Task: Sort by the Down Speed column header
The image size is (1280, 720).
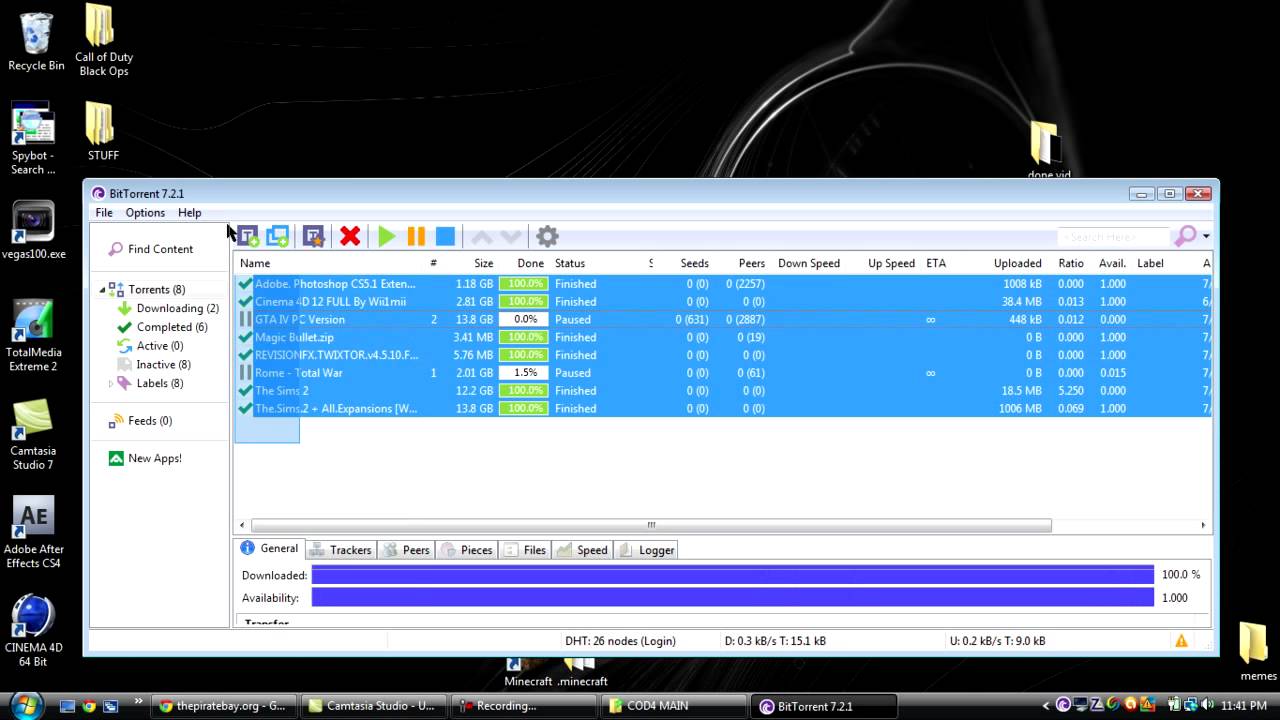Action: pyautogui.click(x=808, y=263)
